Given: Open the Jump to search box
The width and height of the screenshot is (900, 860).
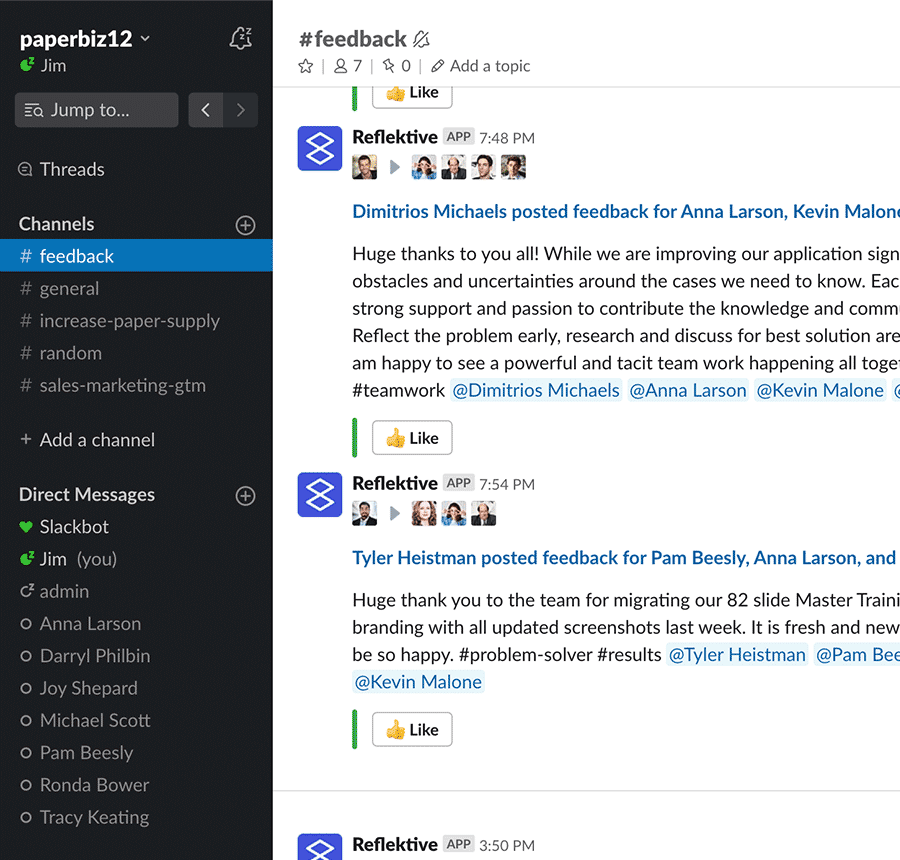Looking at the screenshot, I should [96, 110].
